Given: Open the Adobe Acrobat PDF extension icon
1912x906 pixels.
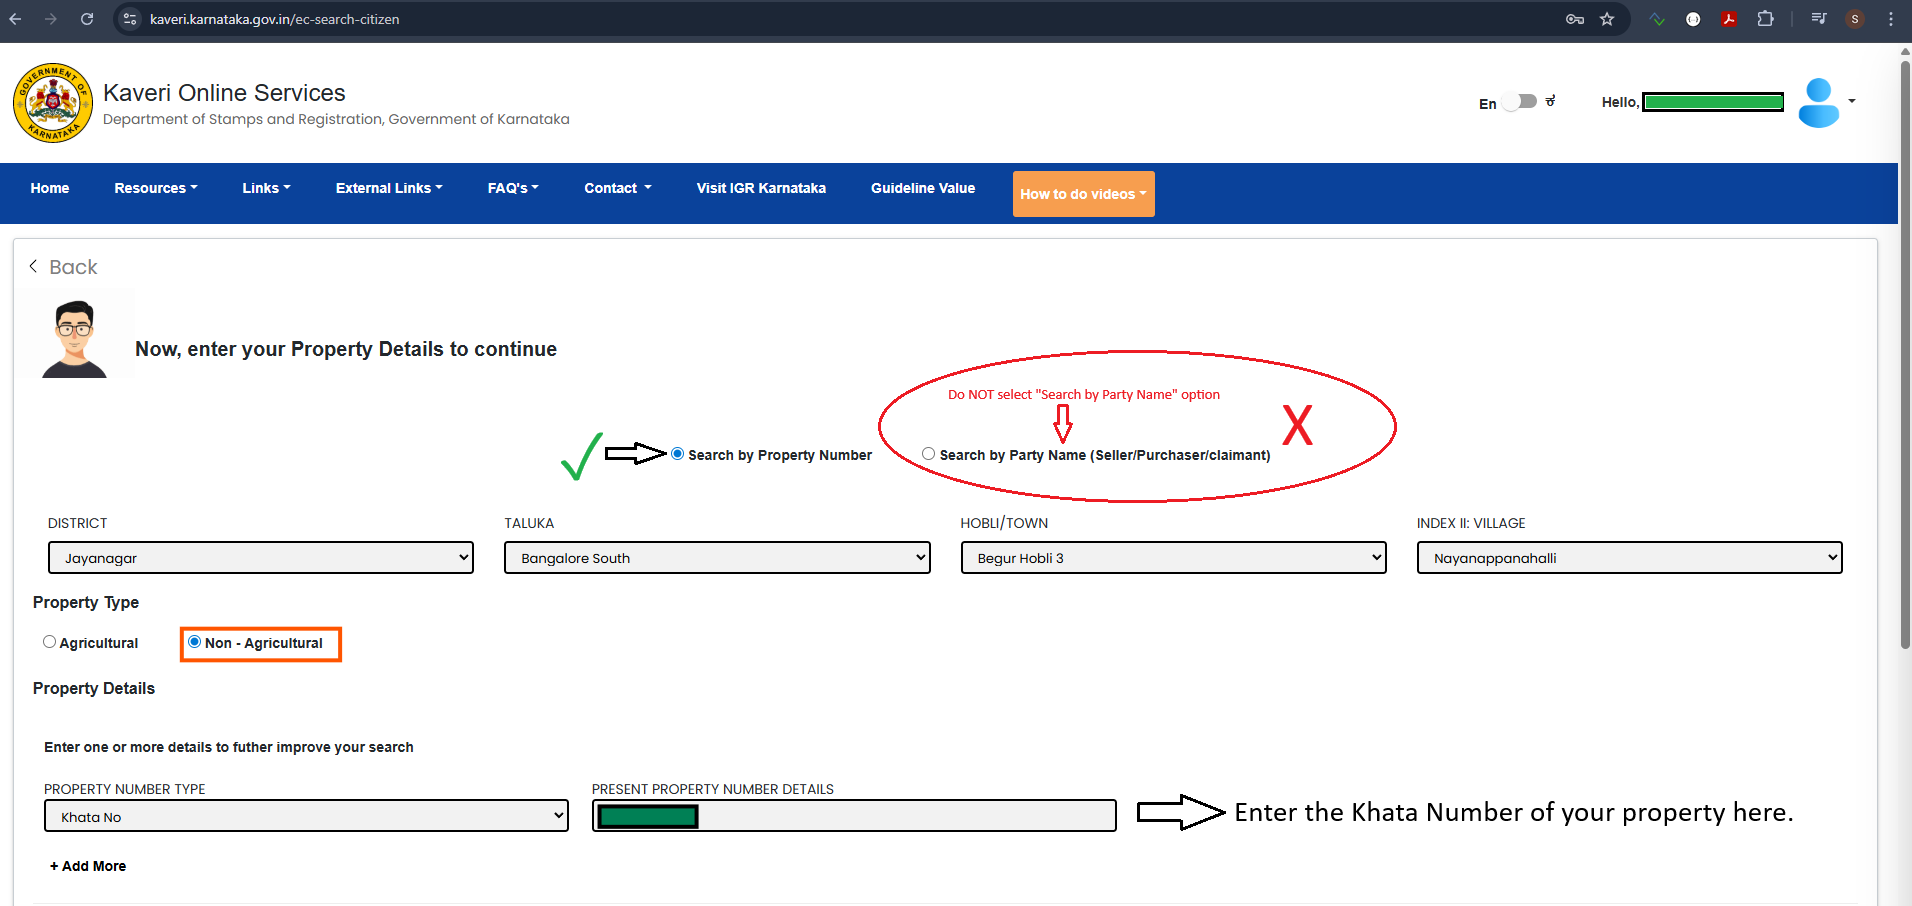Looking at the screenshot, I should [1729, 19].
